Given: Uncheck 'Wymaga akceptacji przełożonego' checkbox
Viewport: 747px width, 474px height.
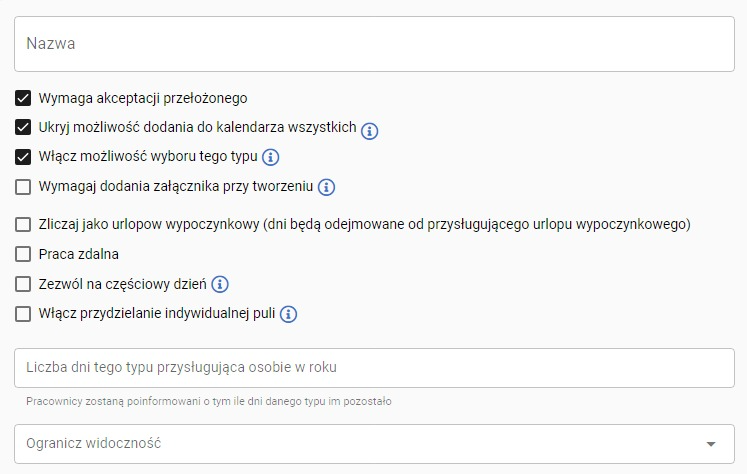Looking at the screenshot, I should click(x=23, y=98).
